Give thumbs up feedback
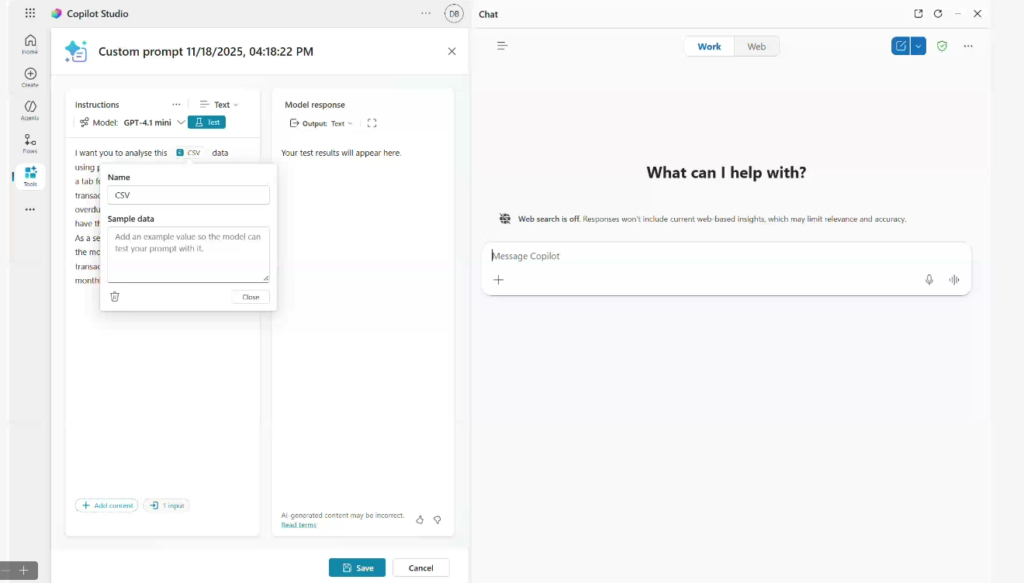The width and height of the screenshot is (1024, 583). click(x=420, y=520)
